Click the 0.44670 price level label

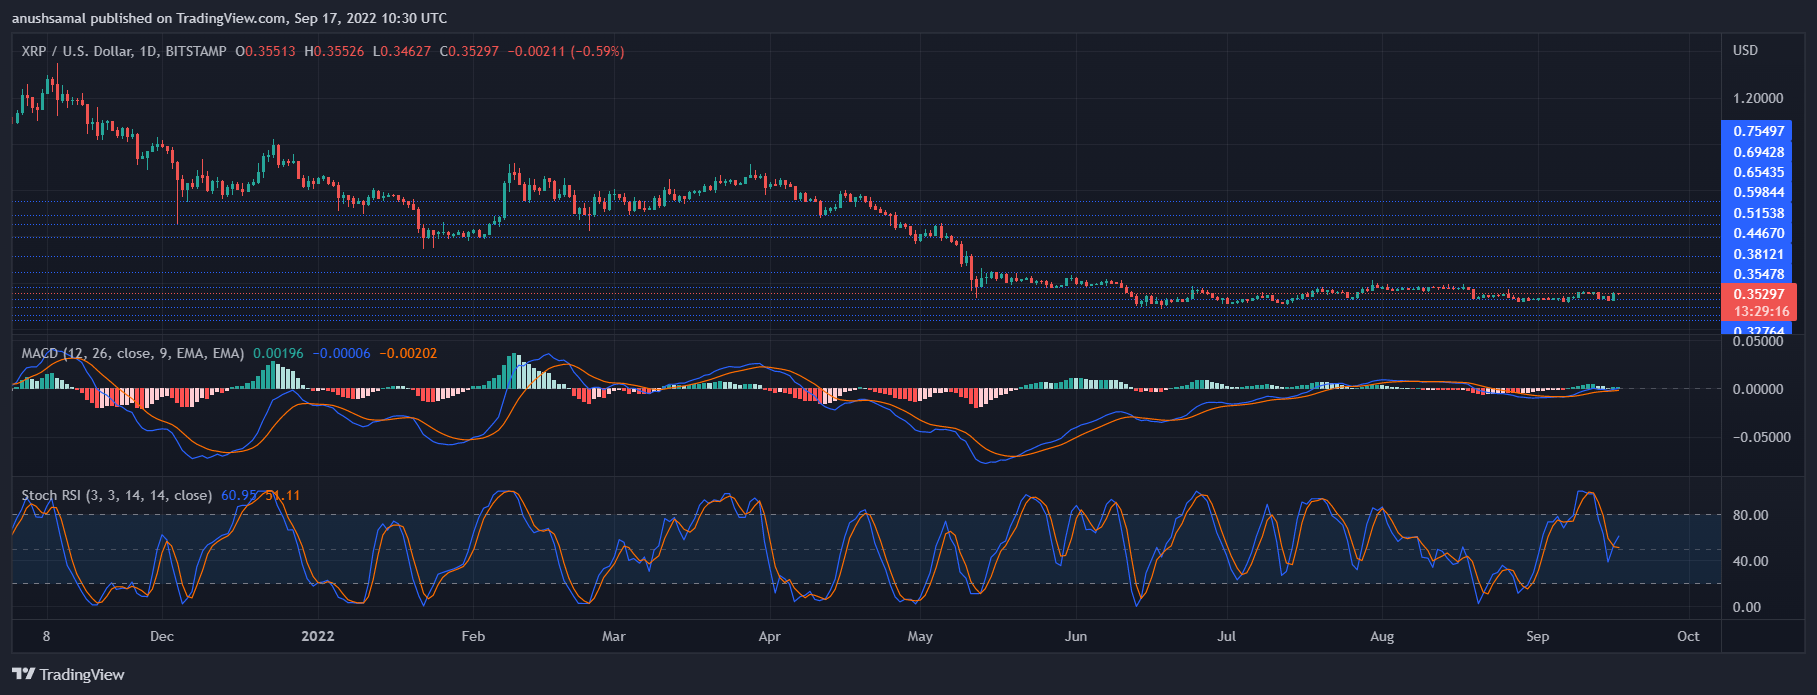point(1758,233)
